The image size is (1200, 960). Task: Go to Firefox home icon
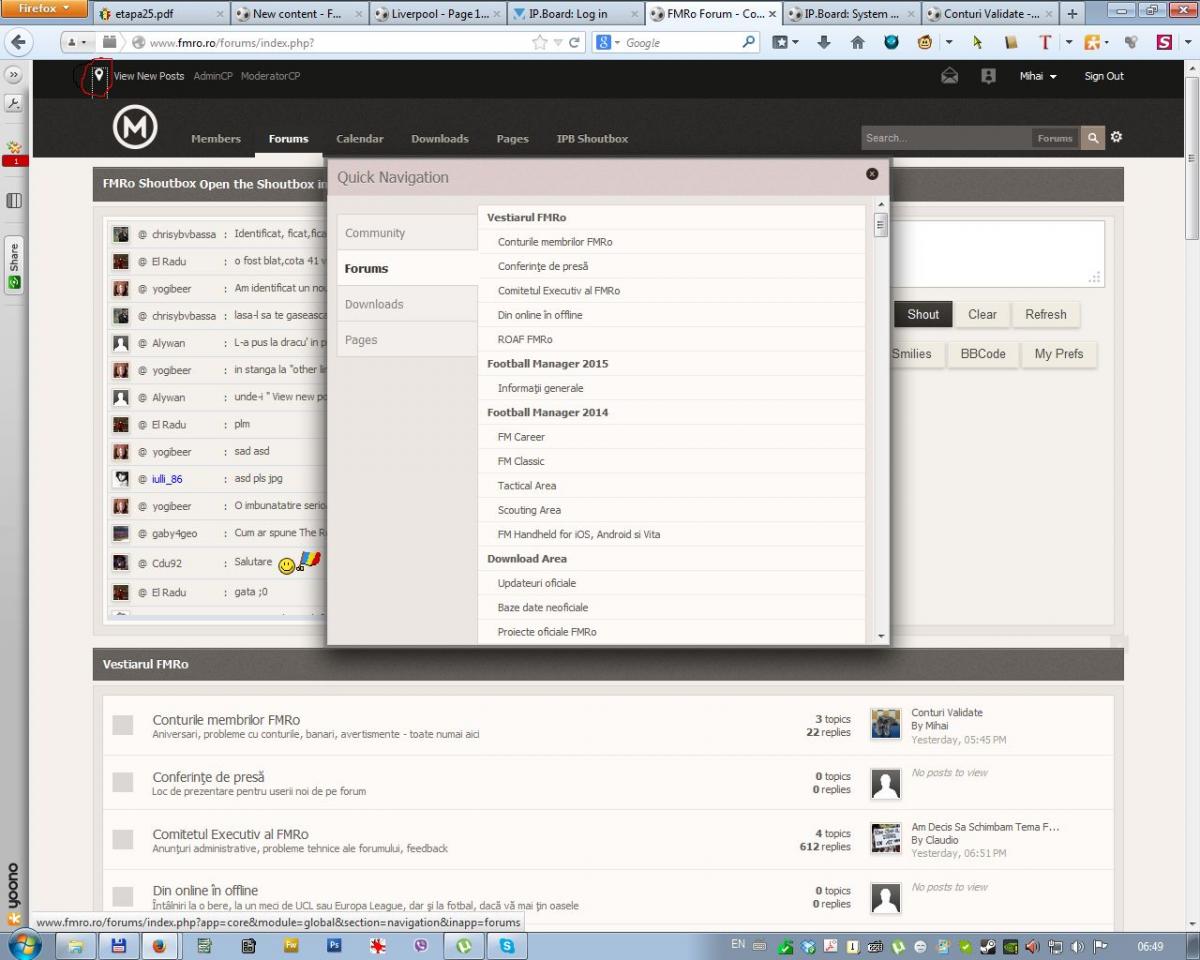[x=857, y=43]
